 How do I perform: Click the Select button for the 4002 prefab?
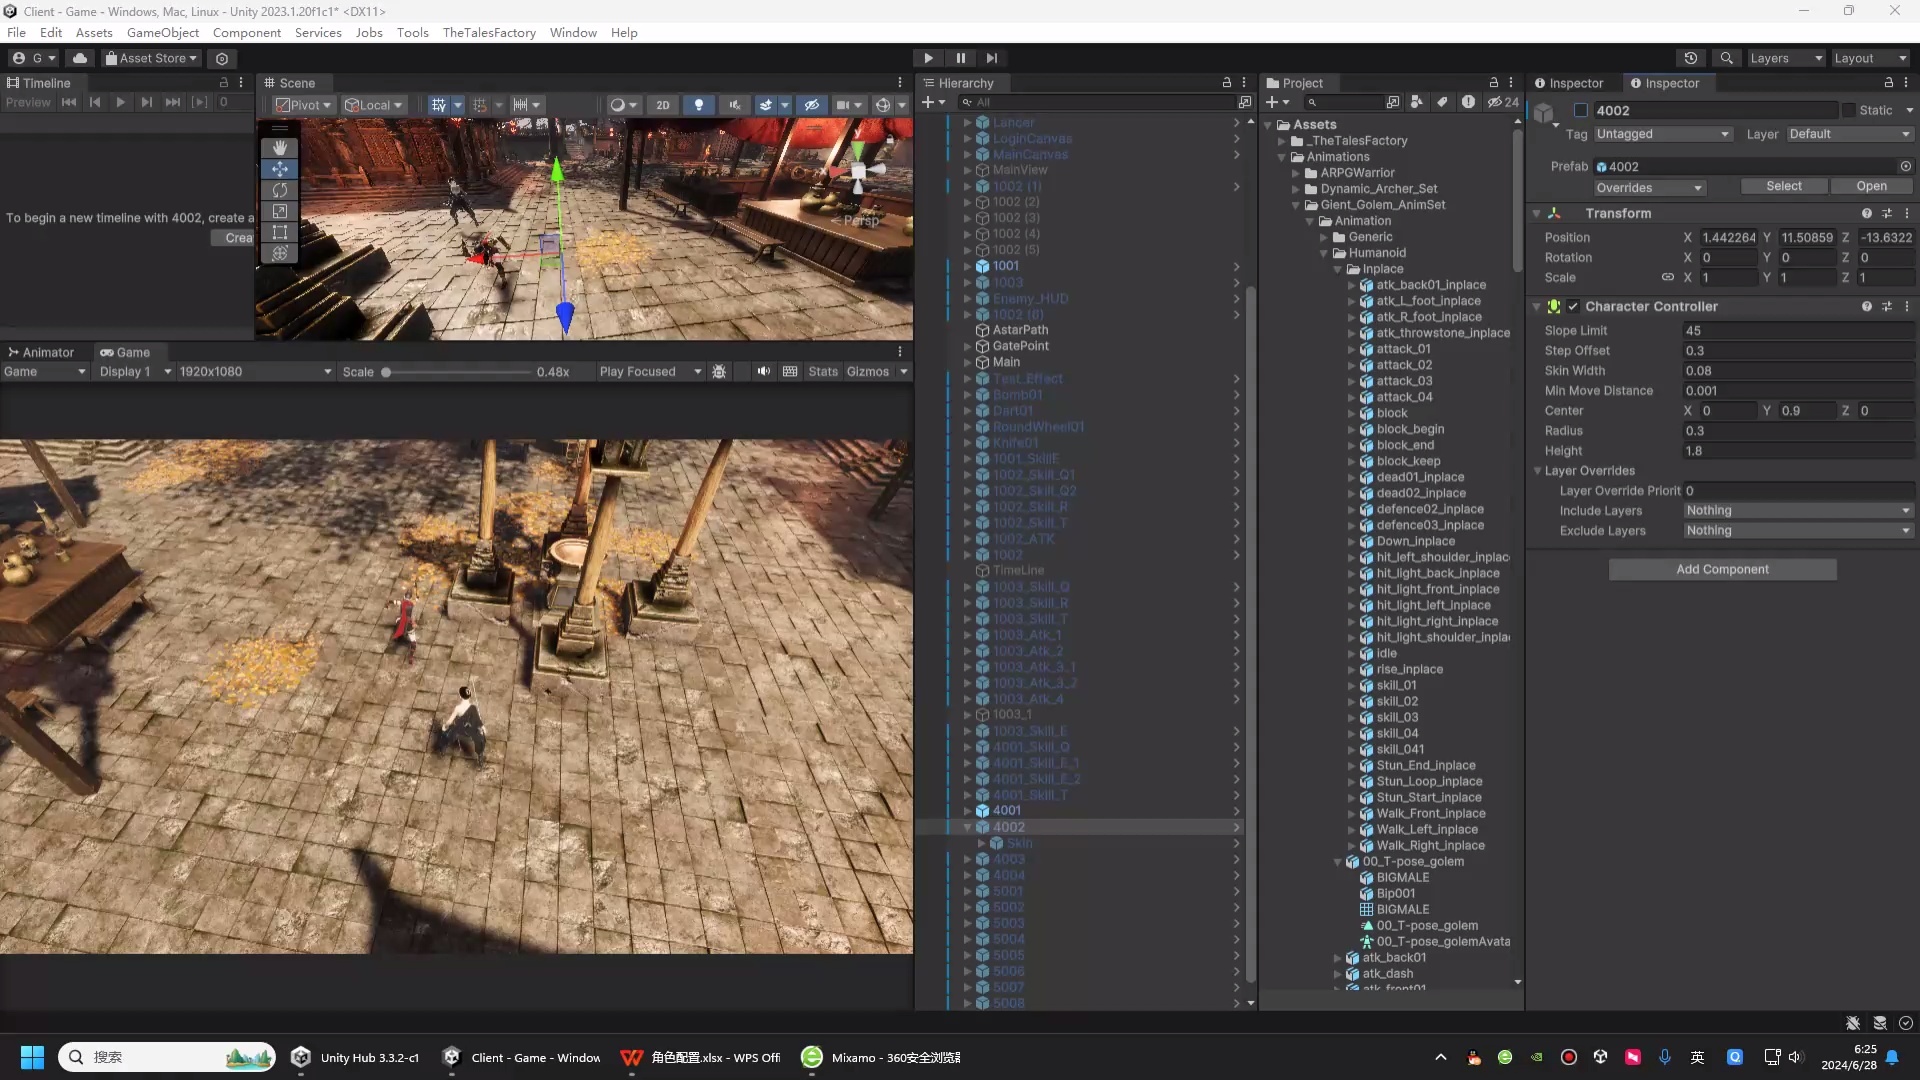pos(1783,186)
